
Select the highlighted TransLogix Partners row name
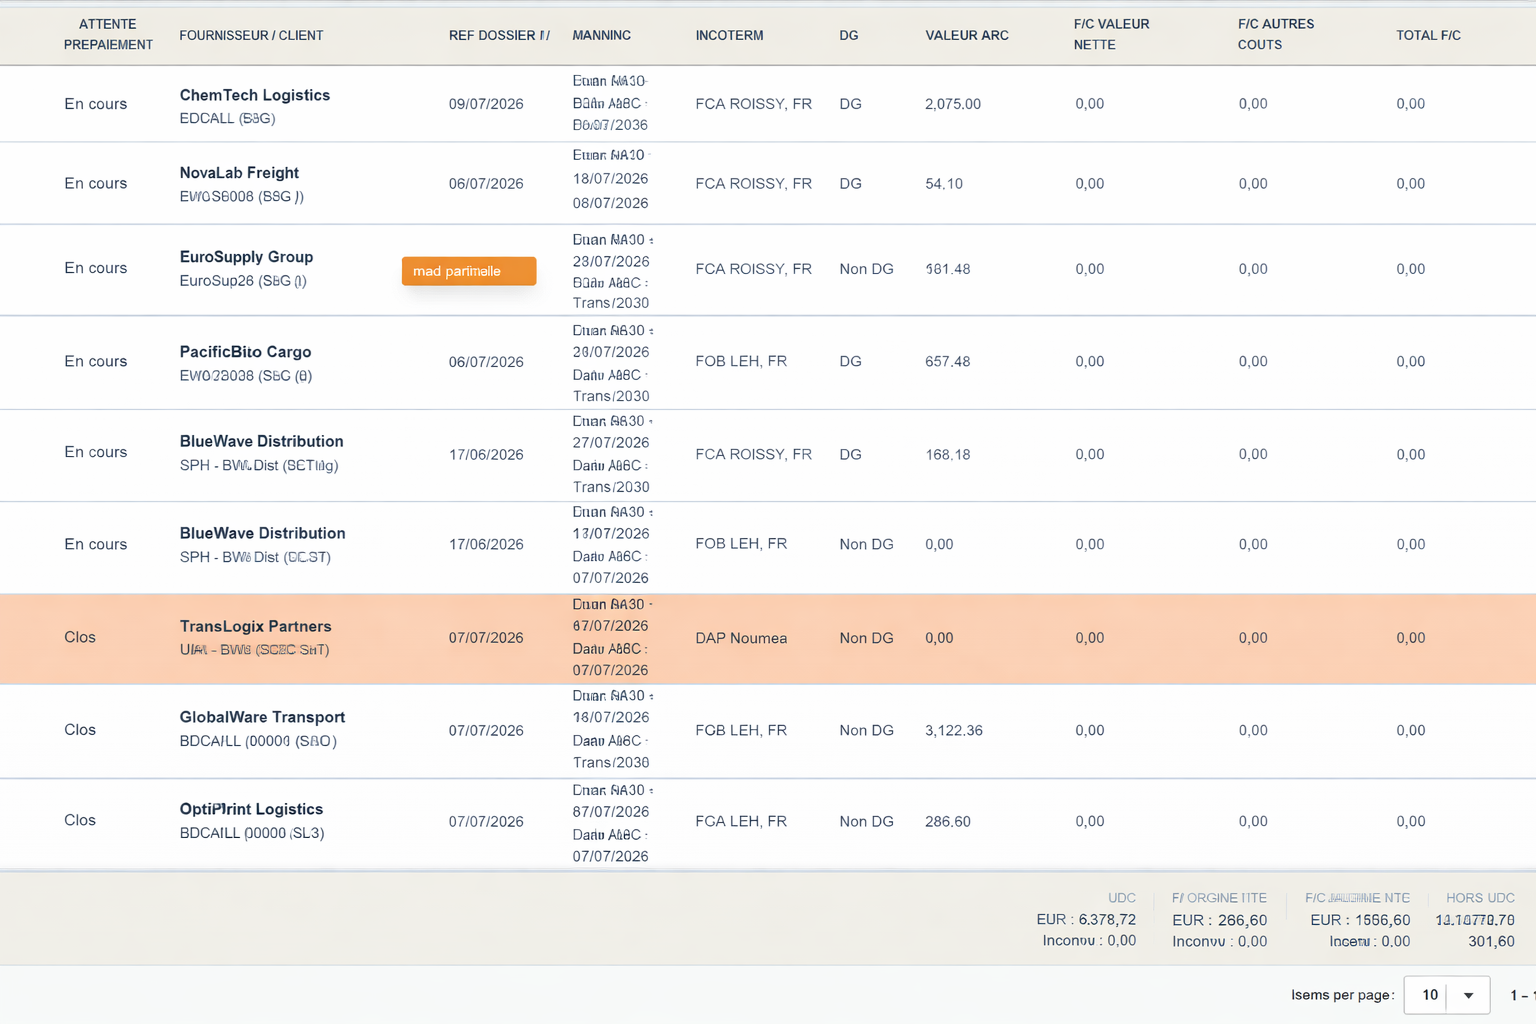point(255,626)
